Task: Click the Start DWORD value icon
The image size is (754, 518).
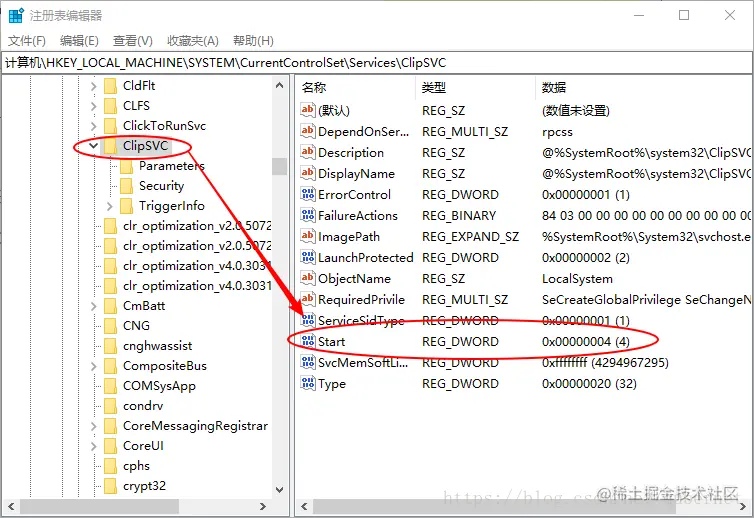Action: tap(308, 341)
